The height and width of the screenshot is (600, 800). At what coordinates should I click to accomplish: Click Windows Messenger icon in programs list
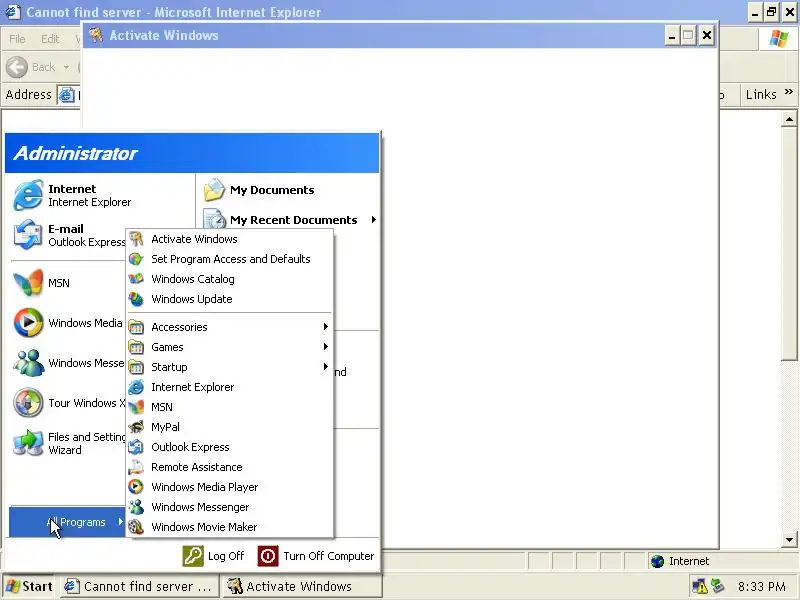coord(136,507)
